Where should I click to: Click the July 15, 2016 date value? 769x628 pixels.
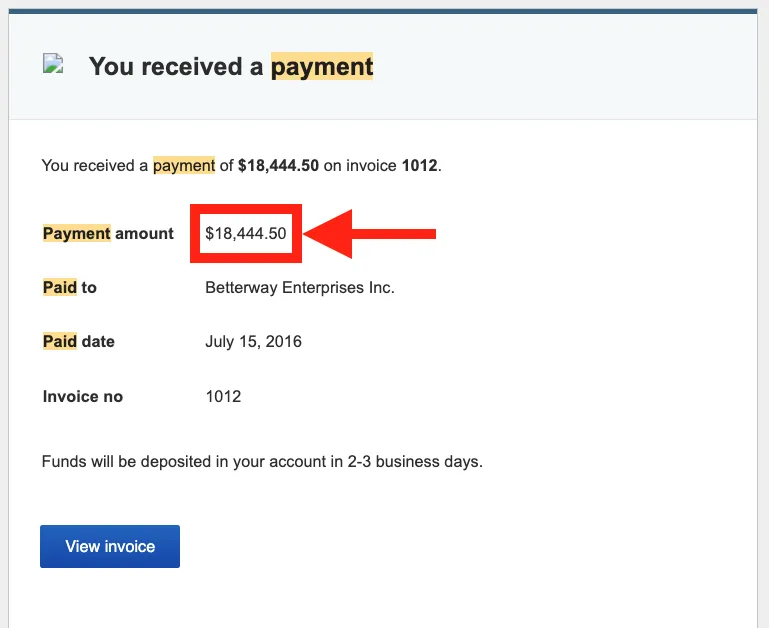[x=253, y=341]
